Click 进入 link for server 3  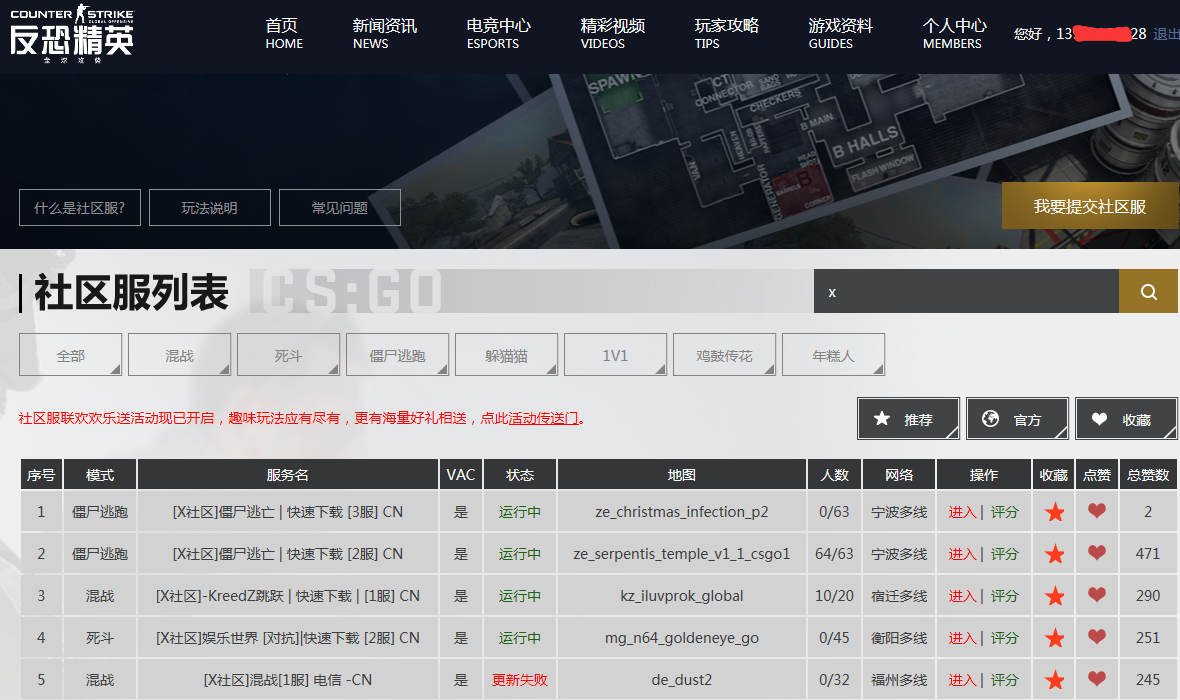click(962, 596)
